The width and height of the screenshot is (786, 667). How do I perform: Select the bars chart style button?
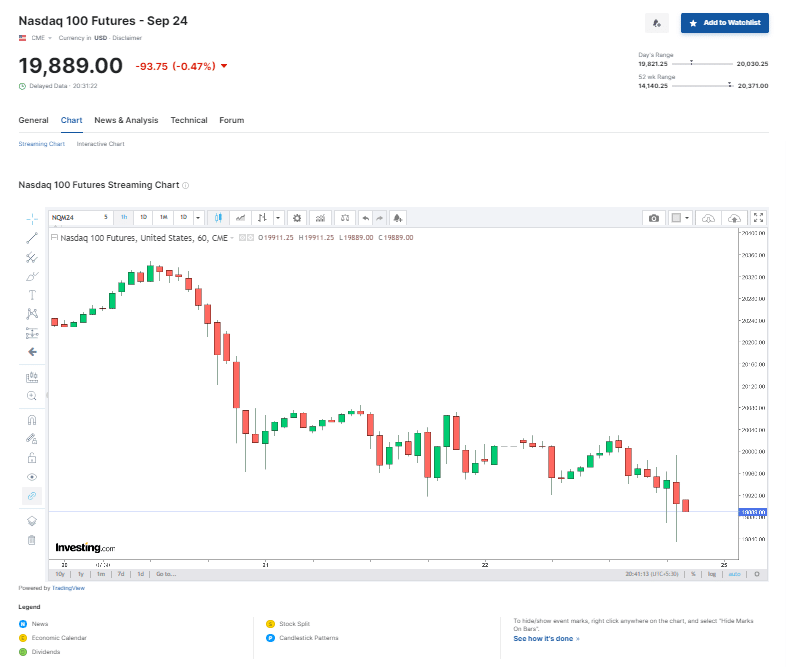coord(262,218)
